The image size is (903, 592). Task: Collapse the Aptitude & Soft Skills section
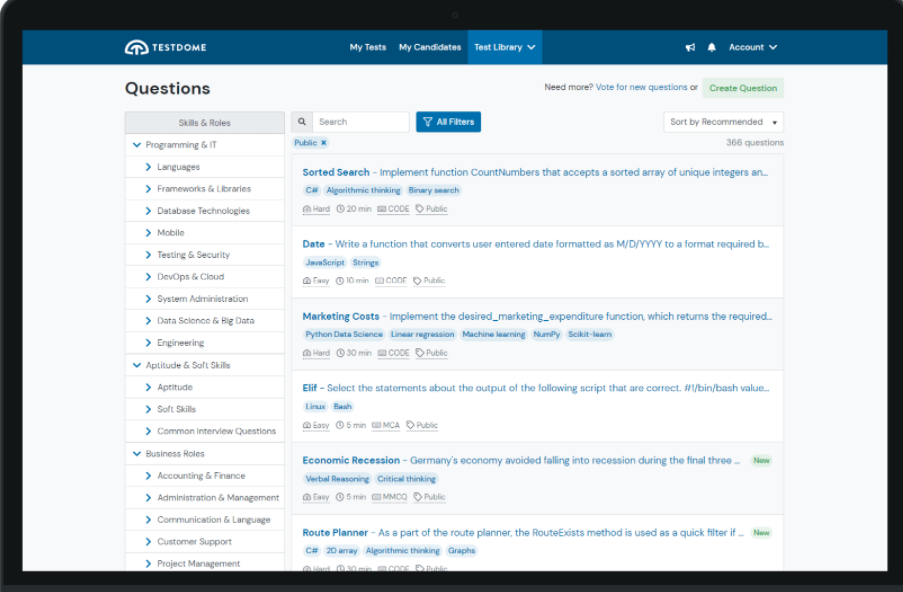136,365
